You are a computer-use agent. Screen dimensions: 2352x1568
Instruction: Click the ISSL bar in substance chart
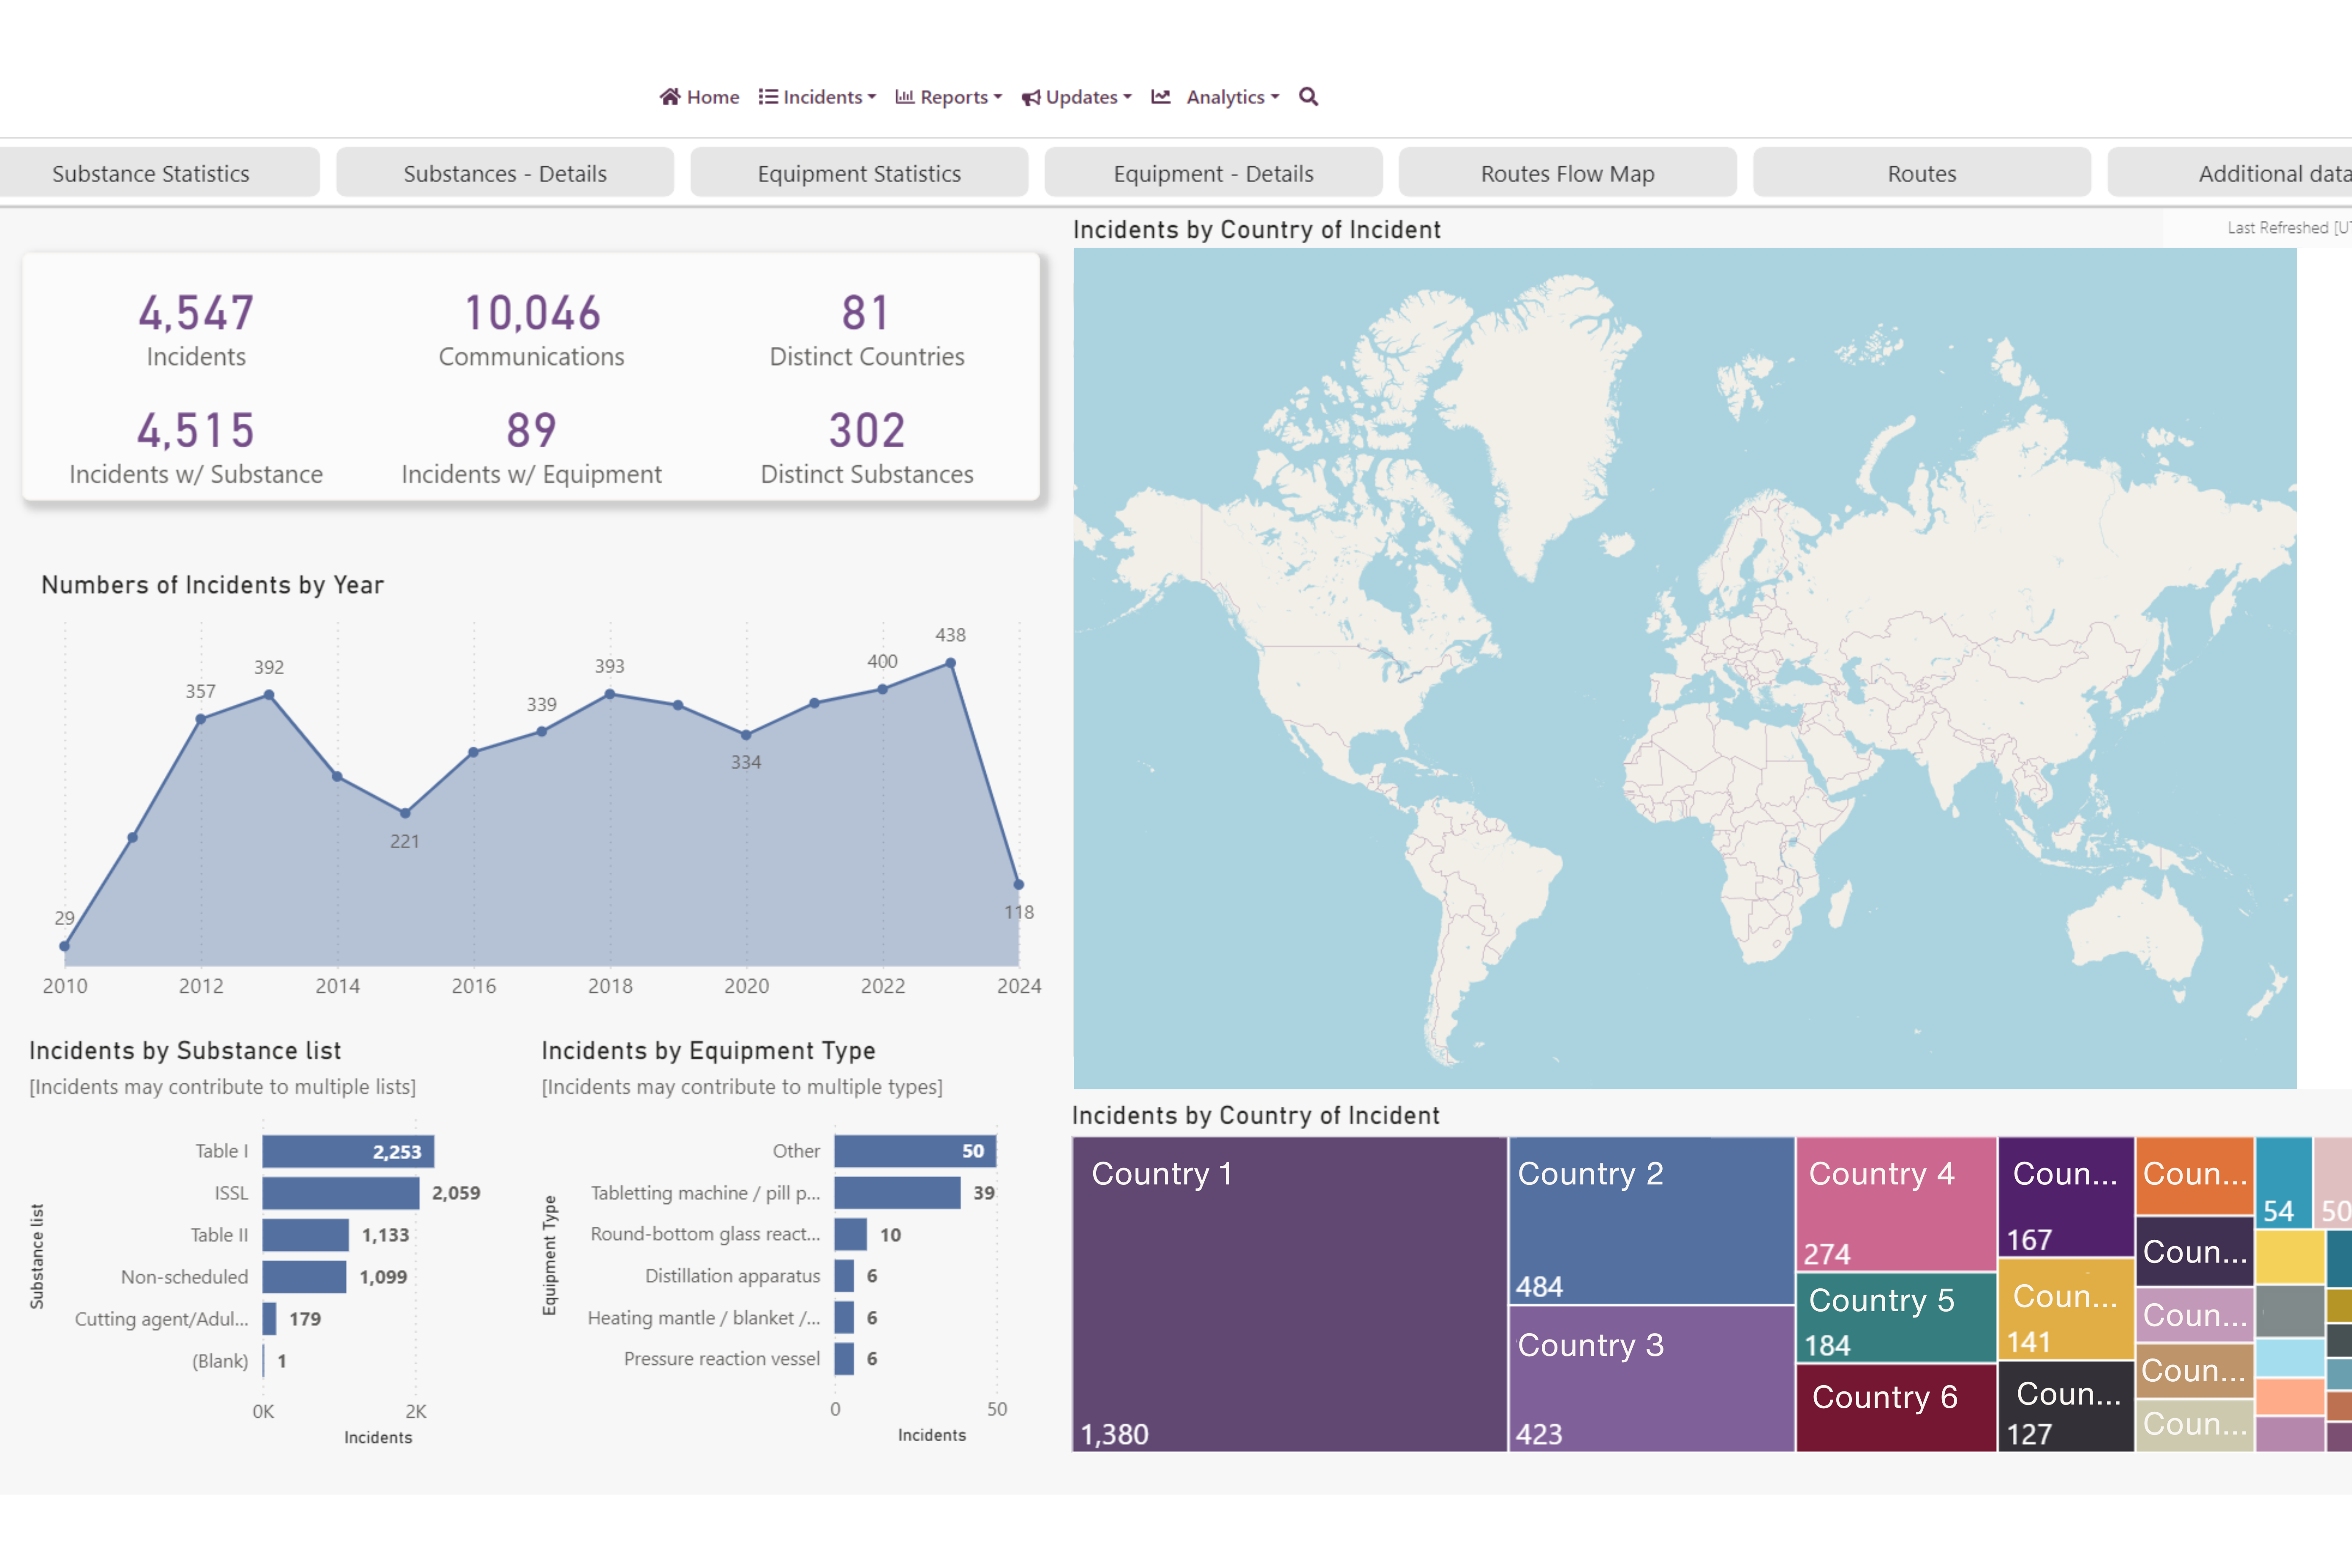[x=341, y=1193]
